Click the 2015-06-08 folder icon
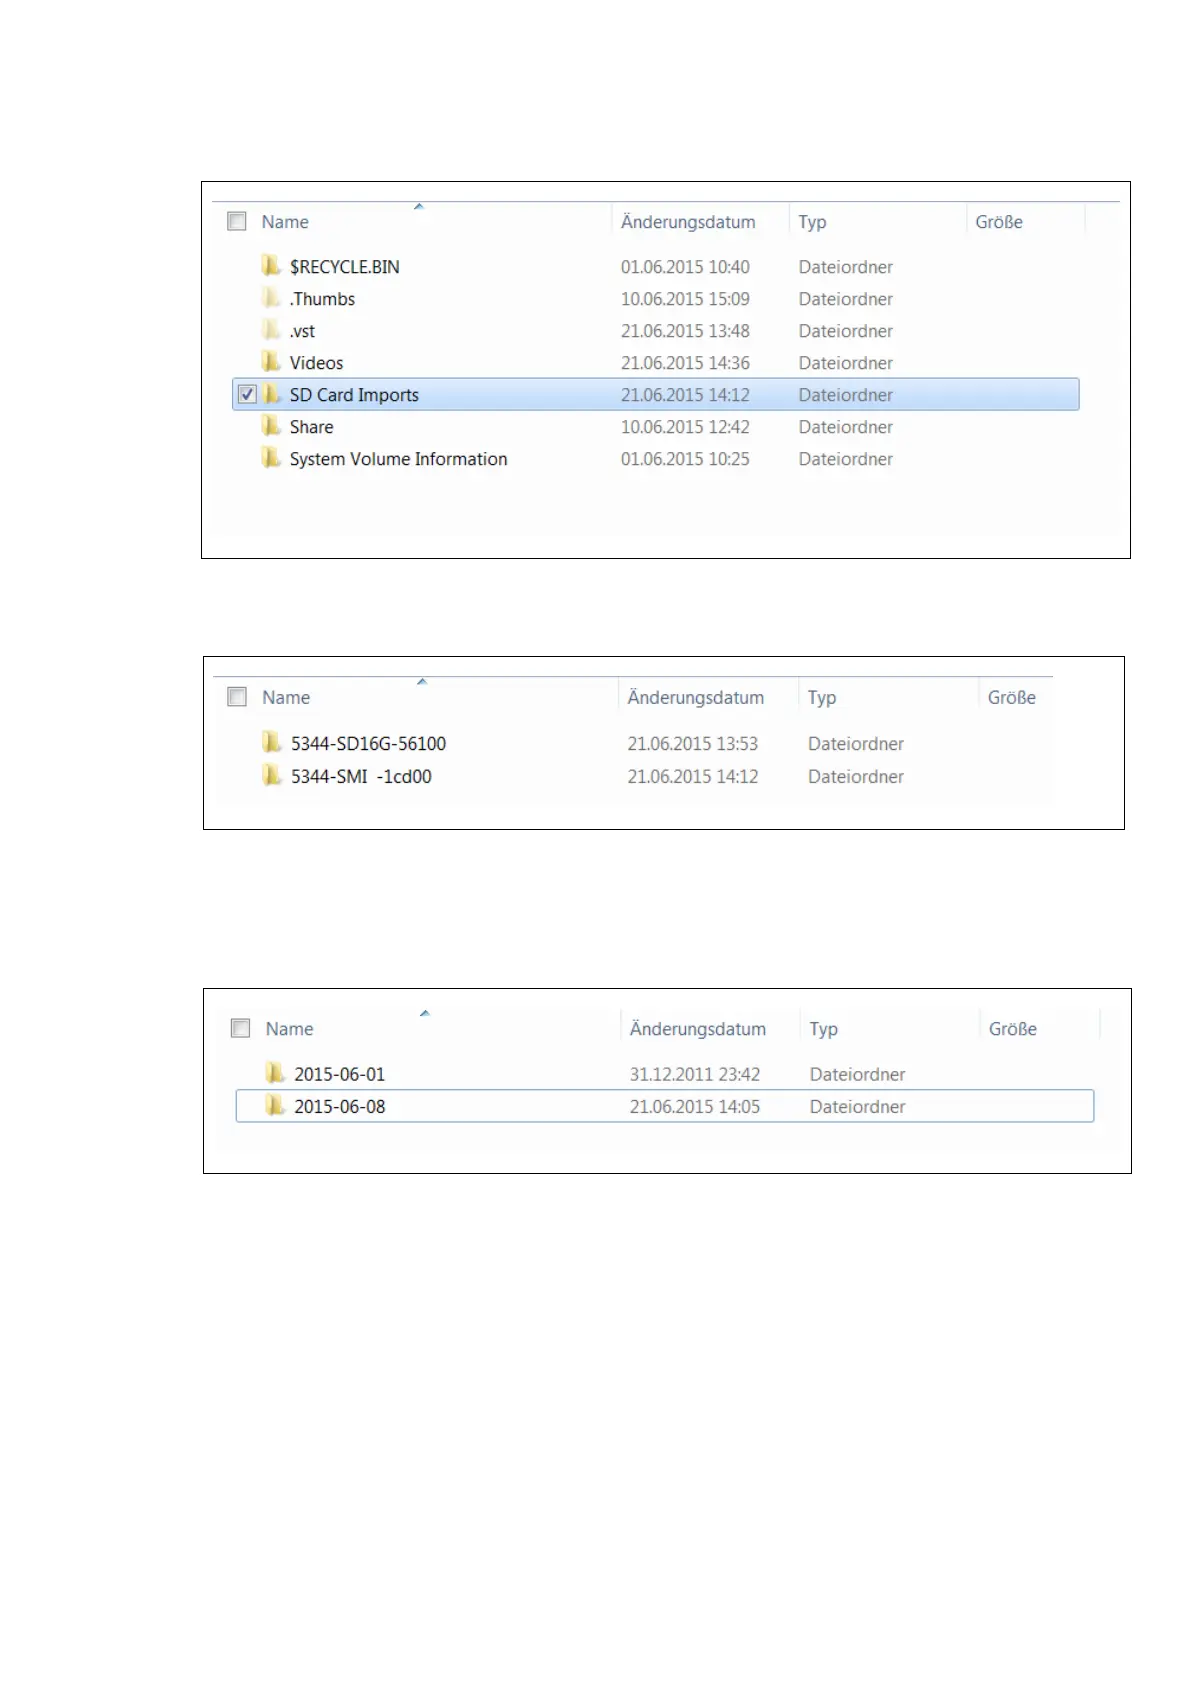This screenshot has height=1684, width=1191. (275, 1106)
